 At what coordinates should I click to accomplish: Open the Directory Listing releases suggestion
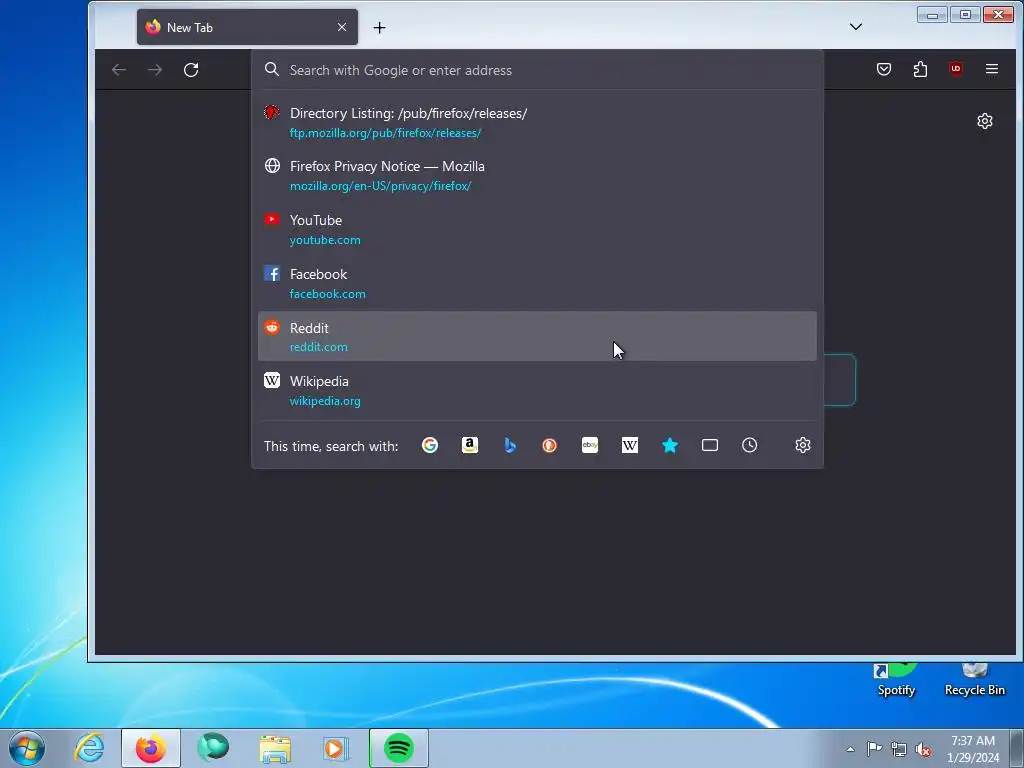click(x=537, y=122)
